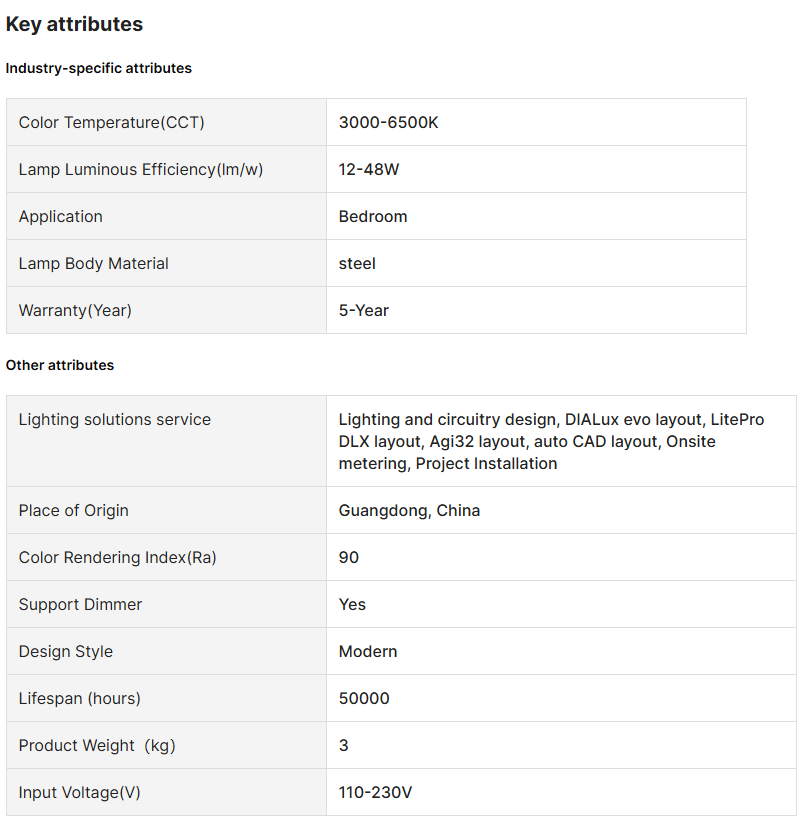Click the 5-Year warranty value

(364, 310)
